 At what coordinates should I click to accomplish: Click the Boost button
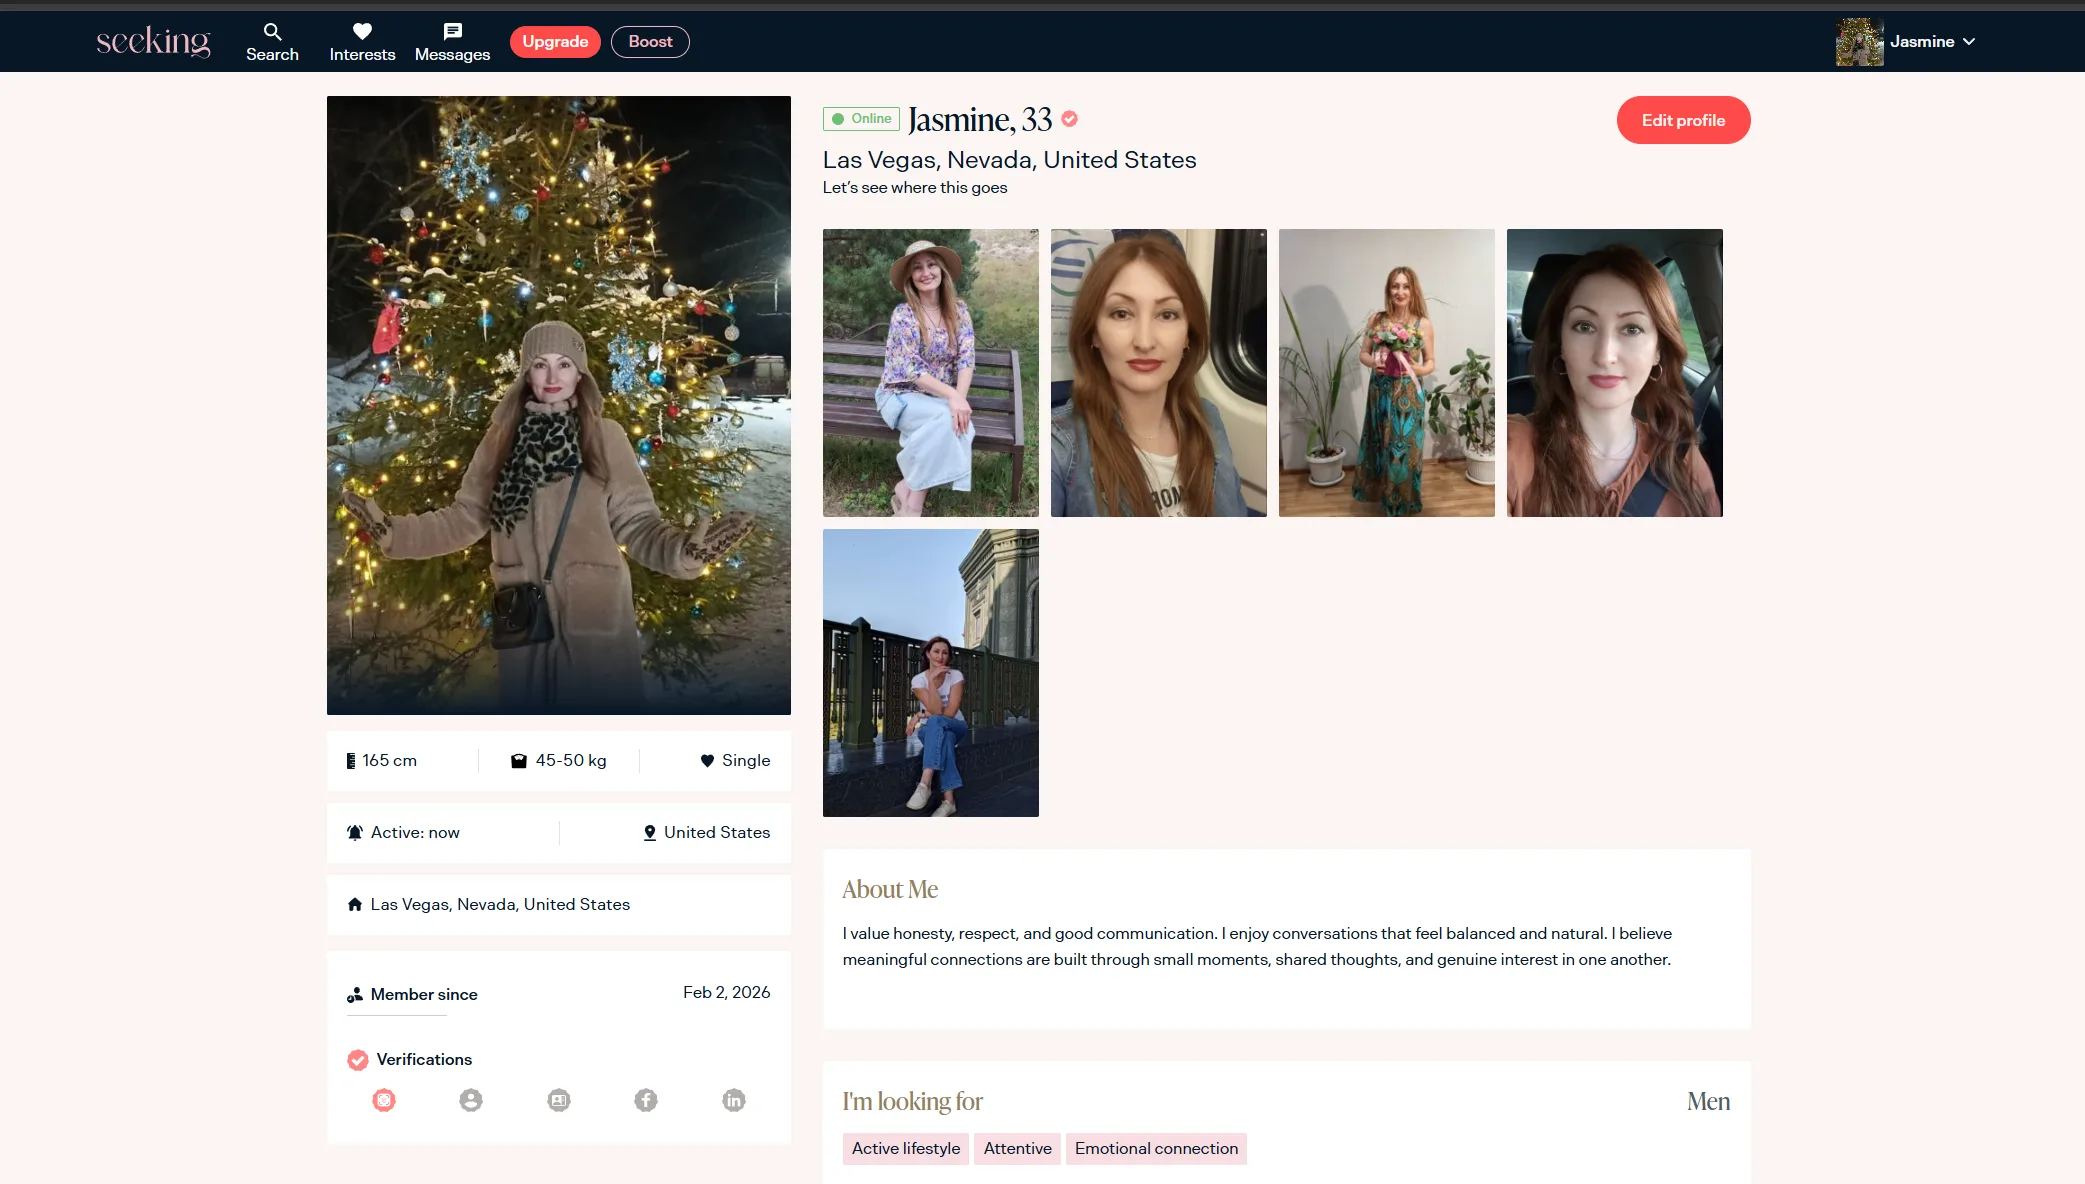650,41
